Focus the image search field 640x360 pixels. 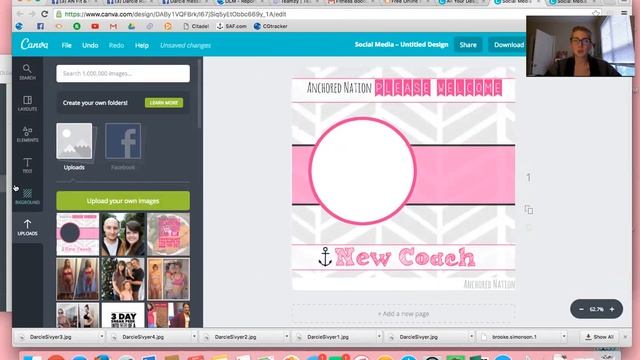coord(123,73)
